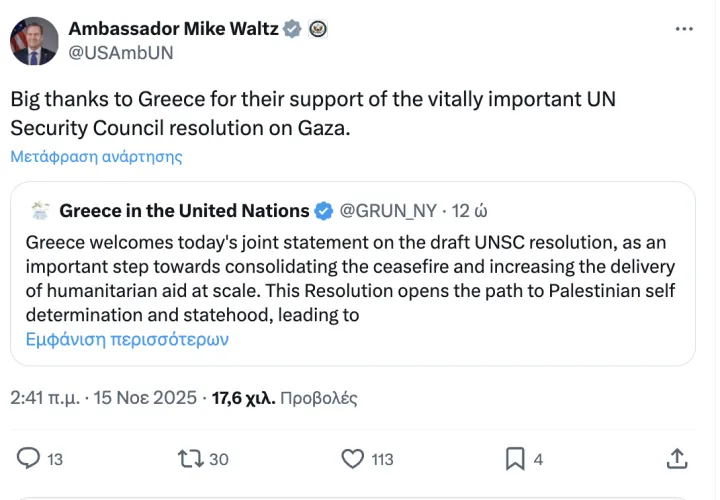
Task: Click the government seal badge icon
Action: tap(317, 29)
